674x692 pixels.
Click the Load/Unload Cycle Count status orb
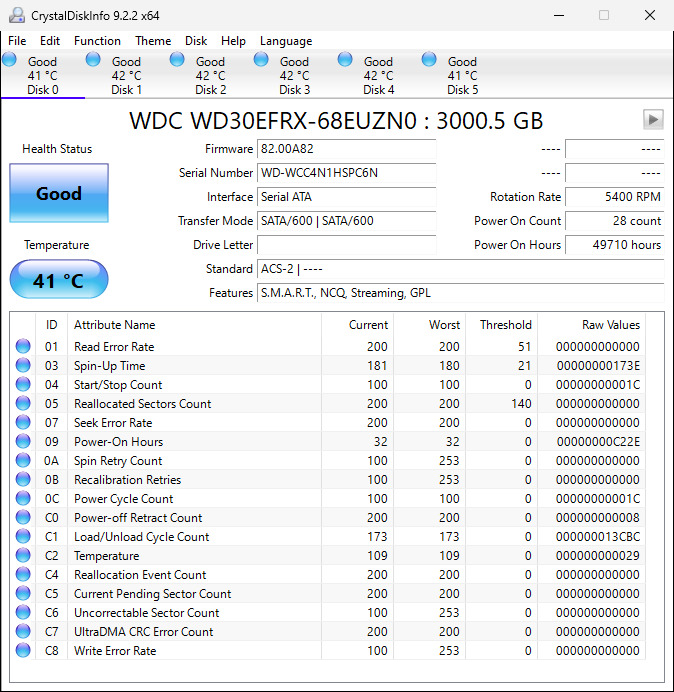point(23,536)
